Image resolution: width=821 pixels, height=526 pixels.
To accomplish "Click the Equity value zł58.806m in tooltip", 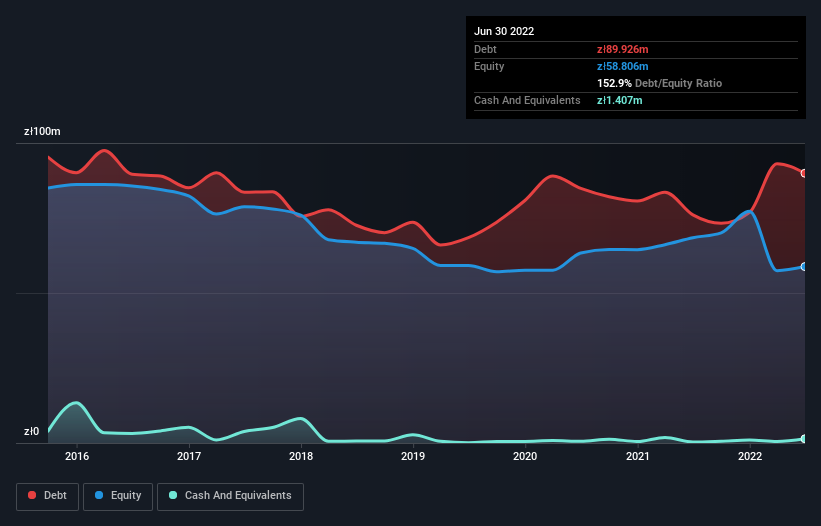I will [623, 66].
